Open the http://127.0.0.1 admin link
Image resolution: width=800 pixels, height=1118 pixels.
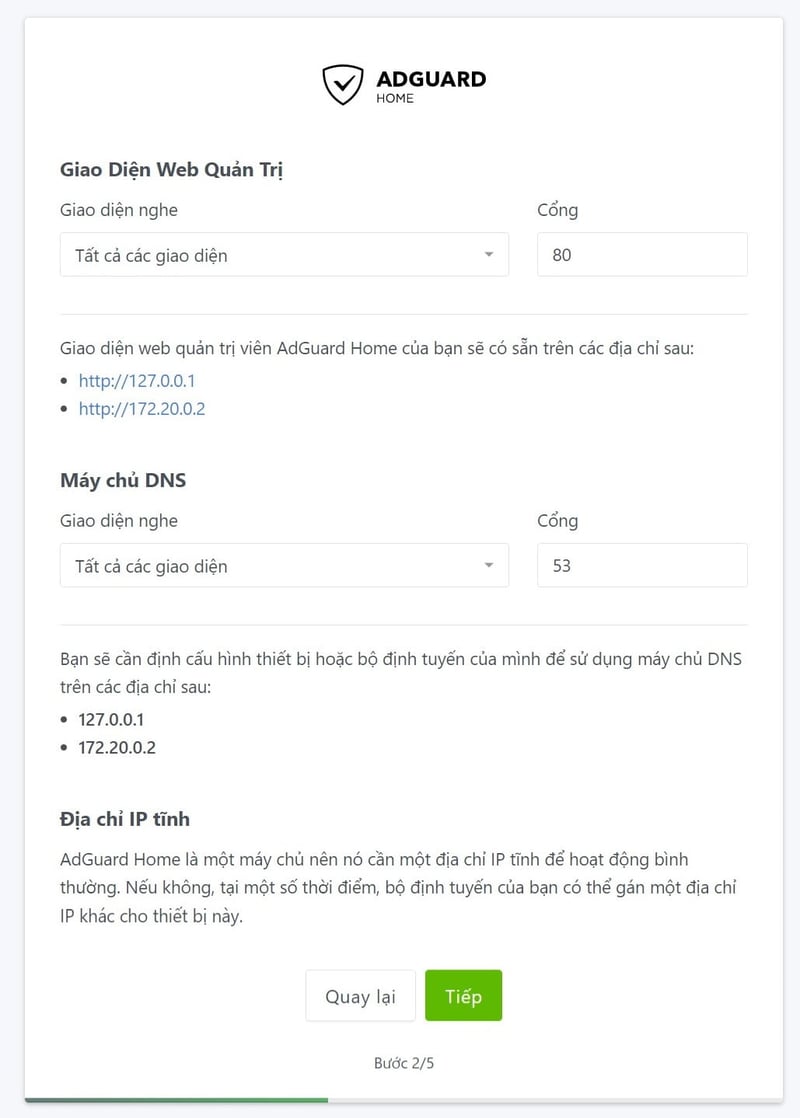tap(137, 381)
